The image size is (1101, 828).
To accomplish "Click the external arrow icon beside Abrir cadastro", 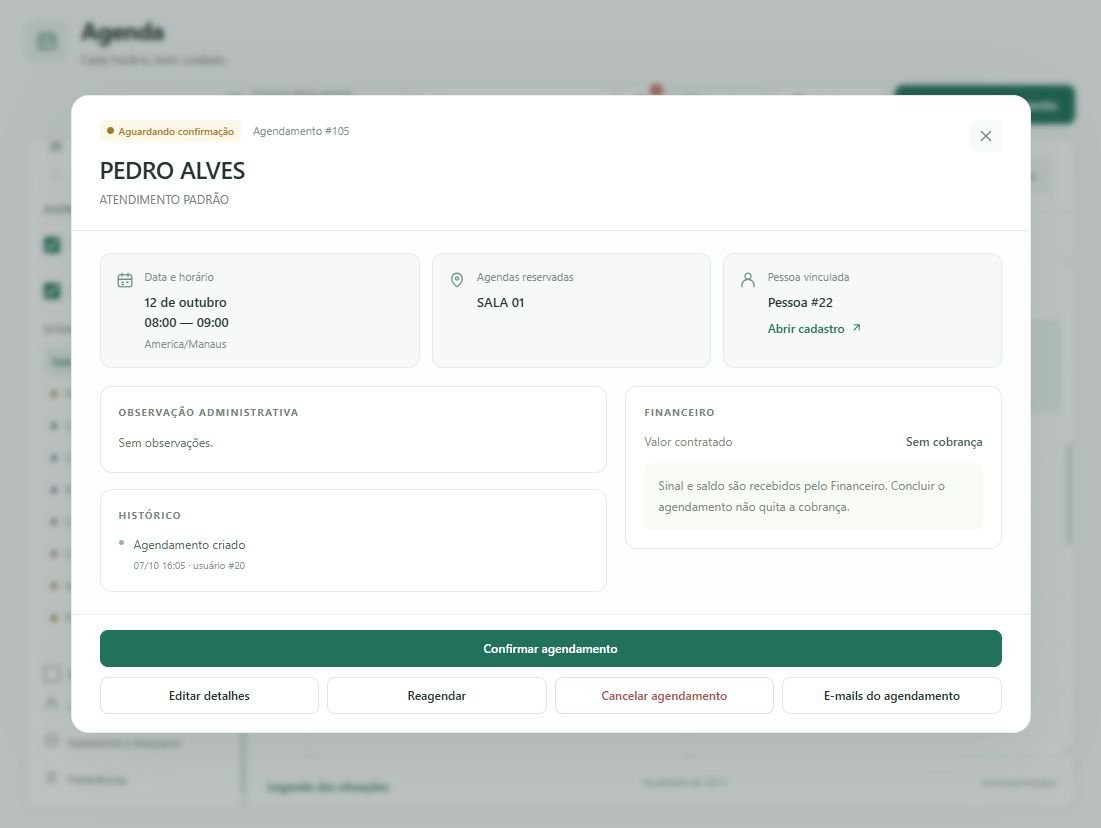I will pos(856,328).
